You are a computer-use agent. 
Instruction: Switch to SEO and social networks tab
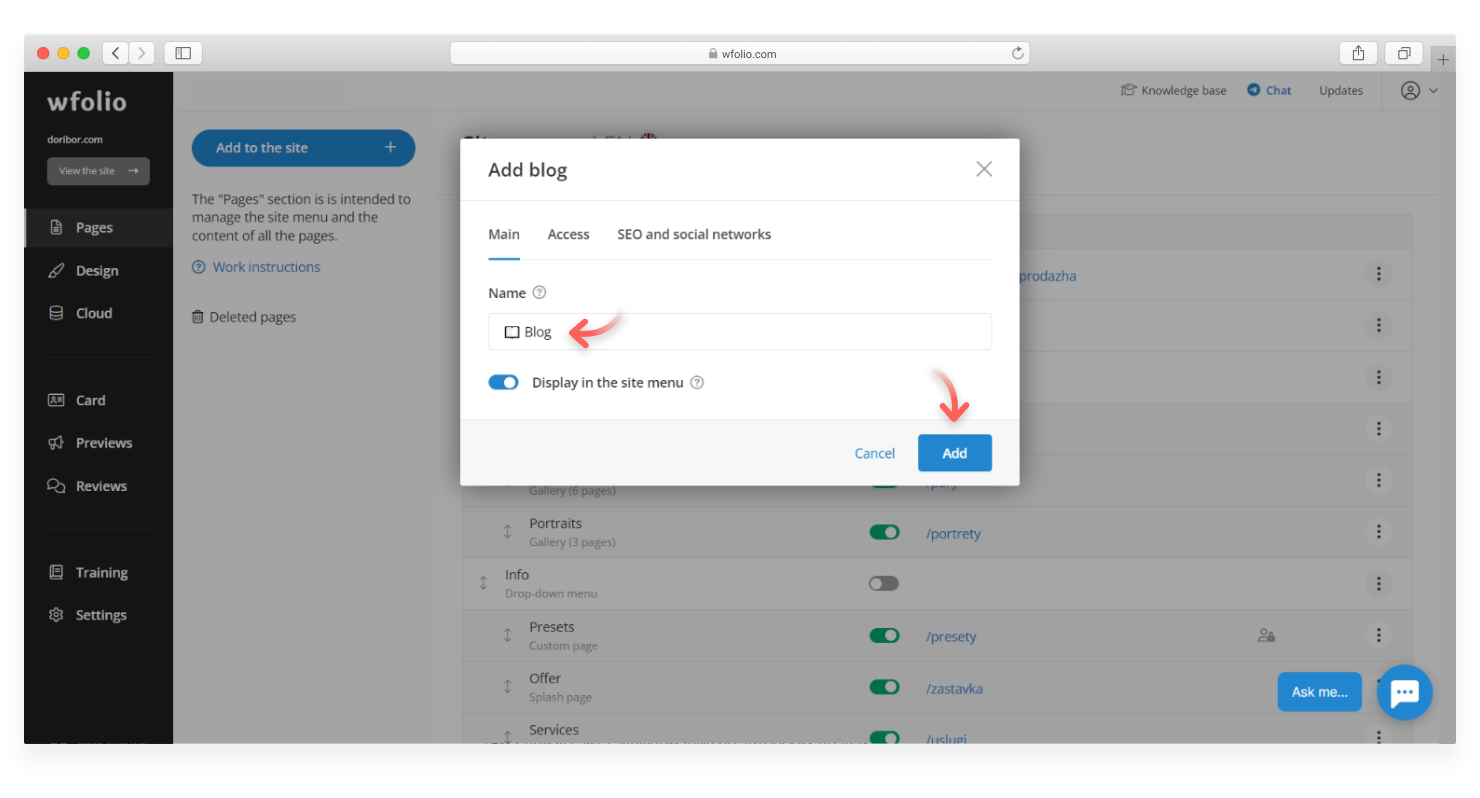(694, 234)
